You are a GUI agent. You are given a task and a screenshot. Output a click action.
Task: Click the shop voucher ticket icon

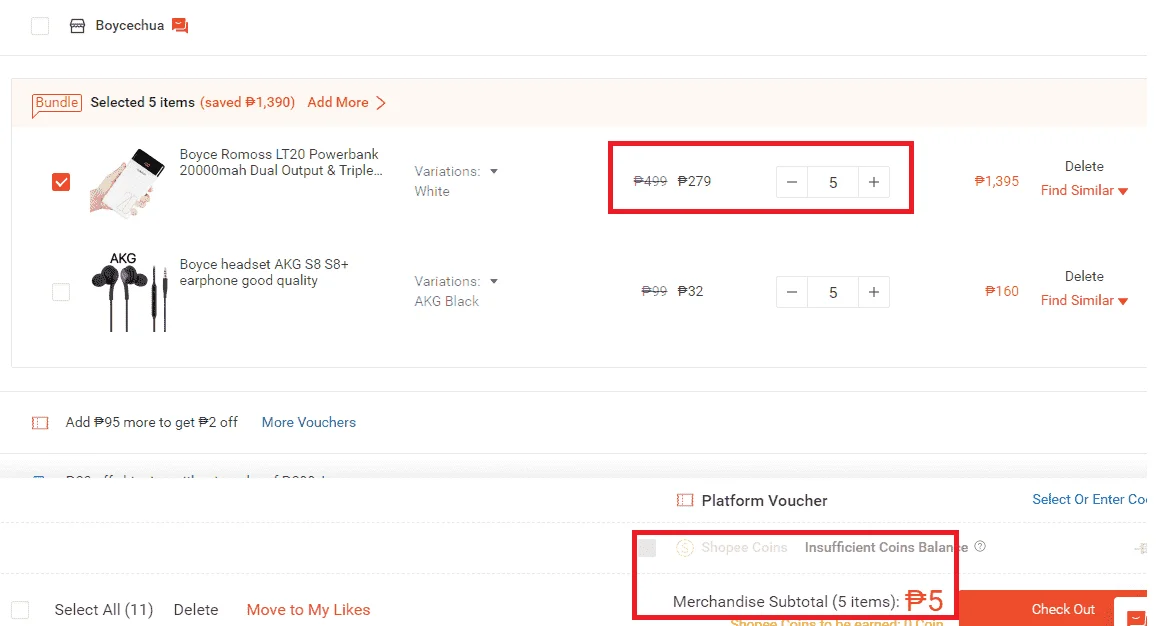40,423
